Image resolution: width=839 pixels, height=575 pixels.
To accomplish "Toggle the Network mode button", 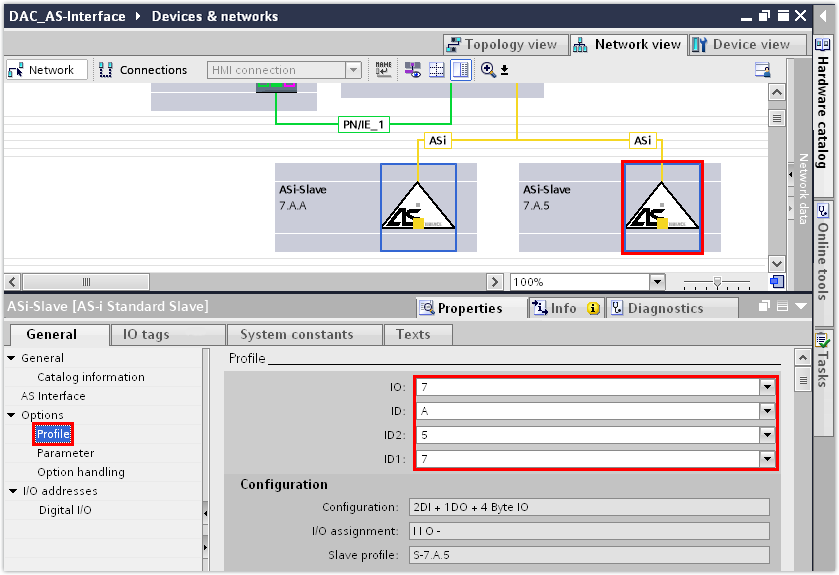I will pyautogui.click(x=42, y=70).
